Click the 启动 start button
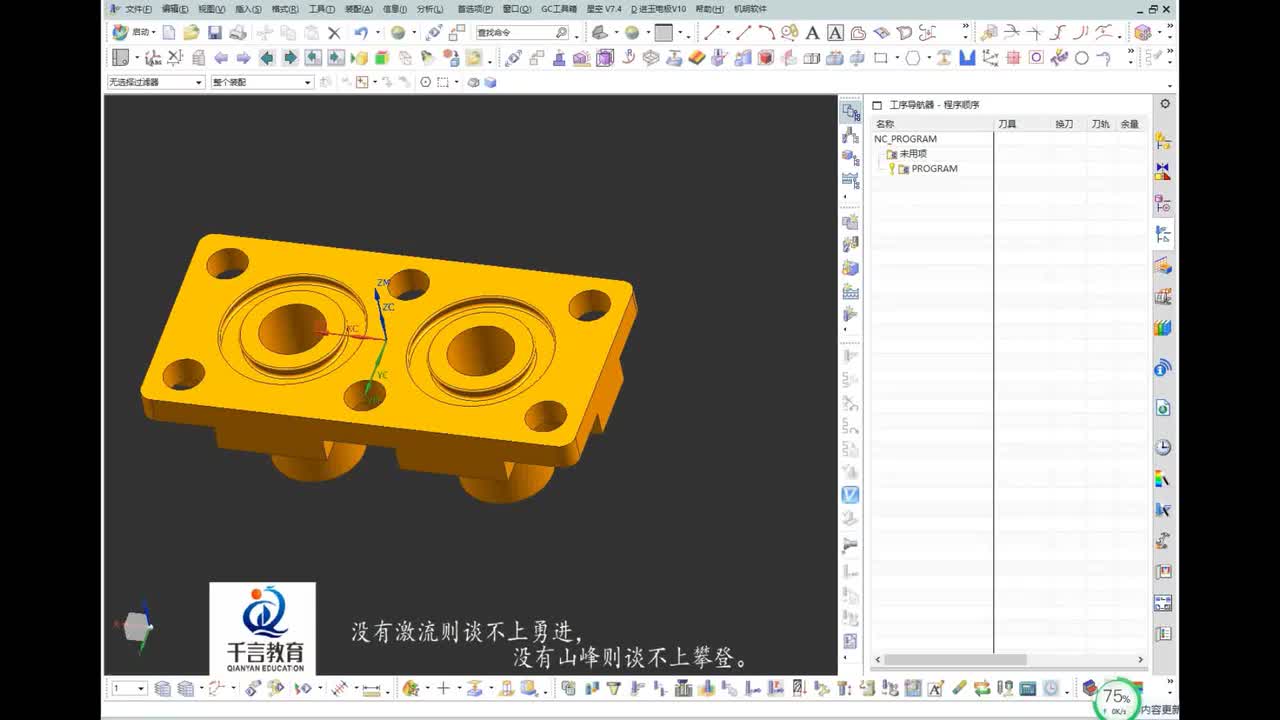The image size is (1280, 720). tap(133, 33)
